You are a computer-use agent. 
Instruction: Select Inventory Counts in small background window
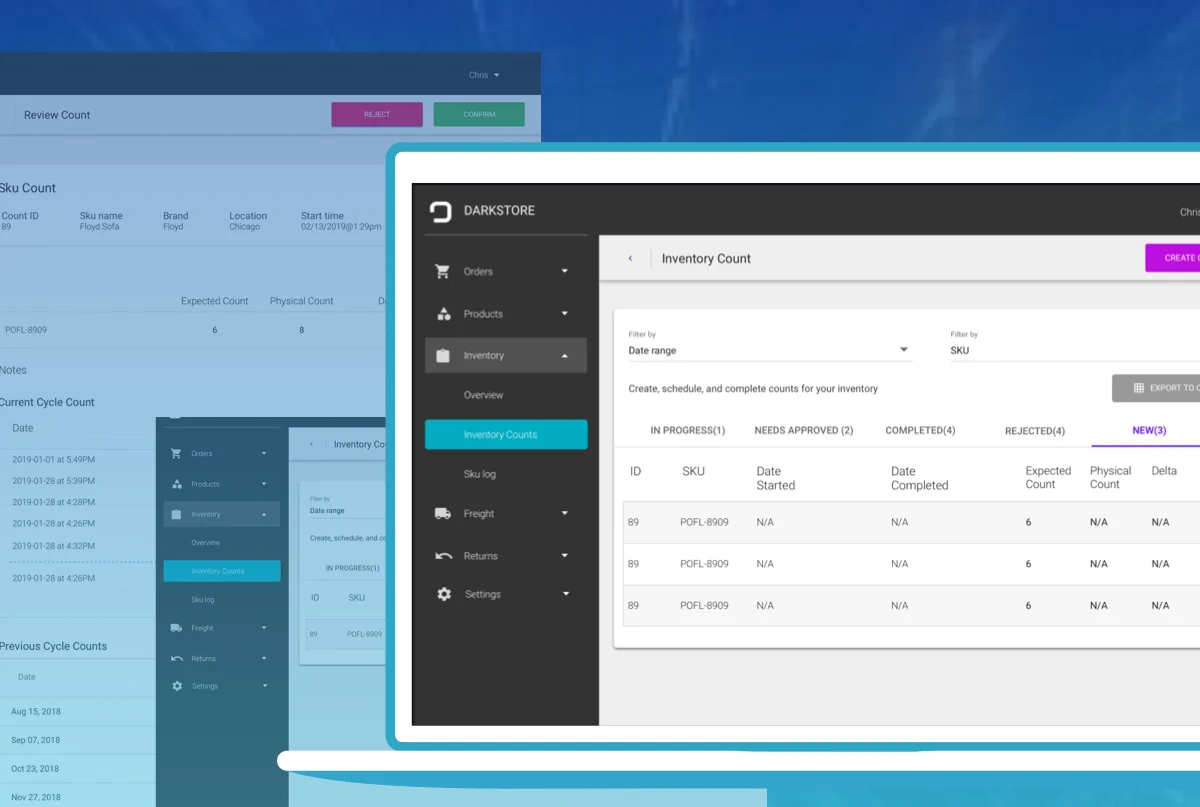[222, 571]
